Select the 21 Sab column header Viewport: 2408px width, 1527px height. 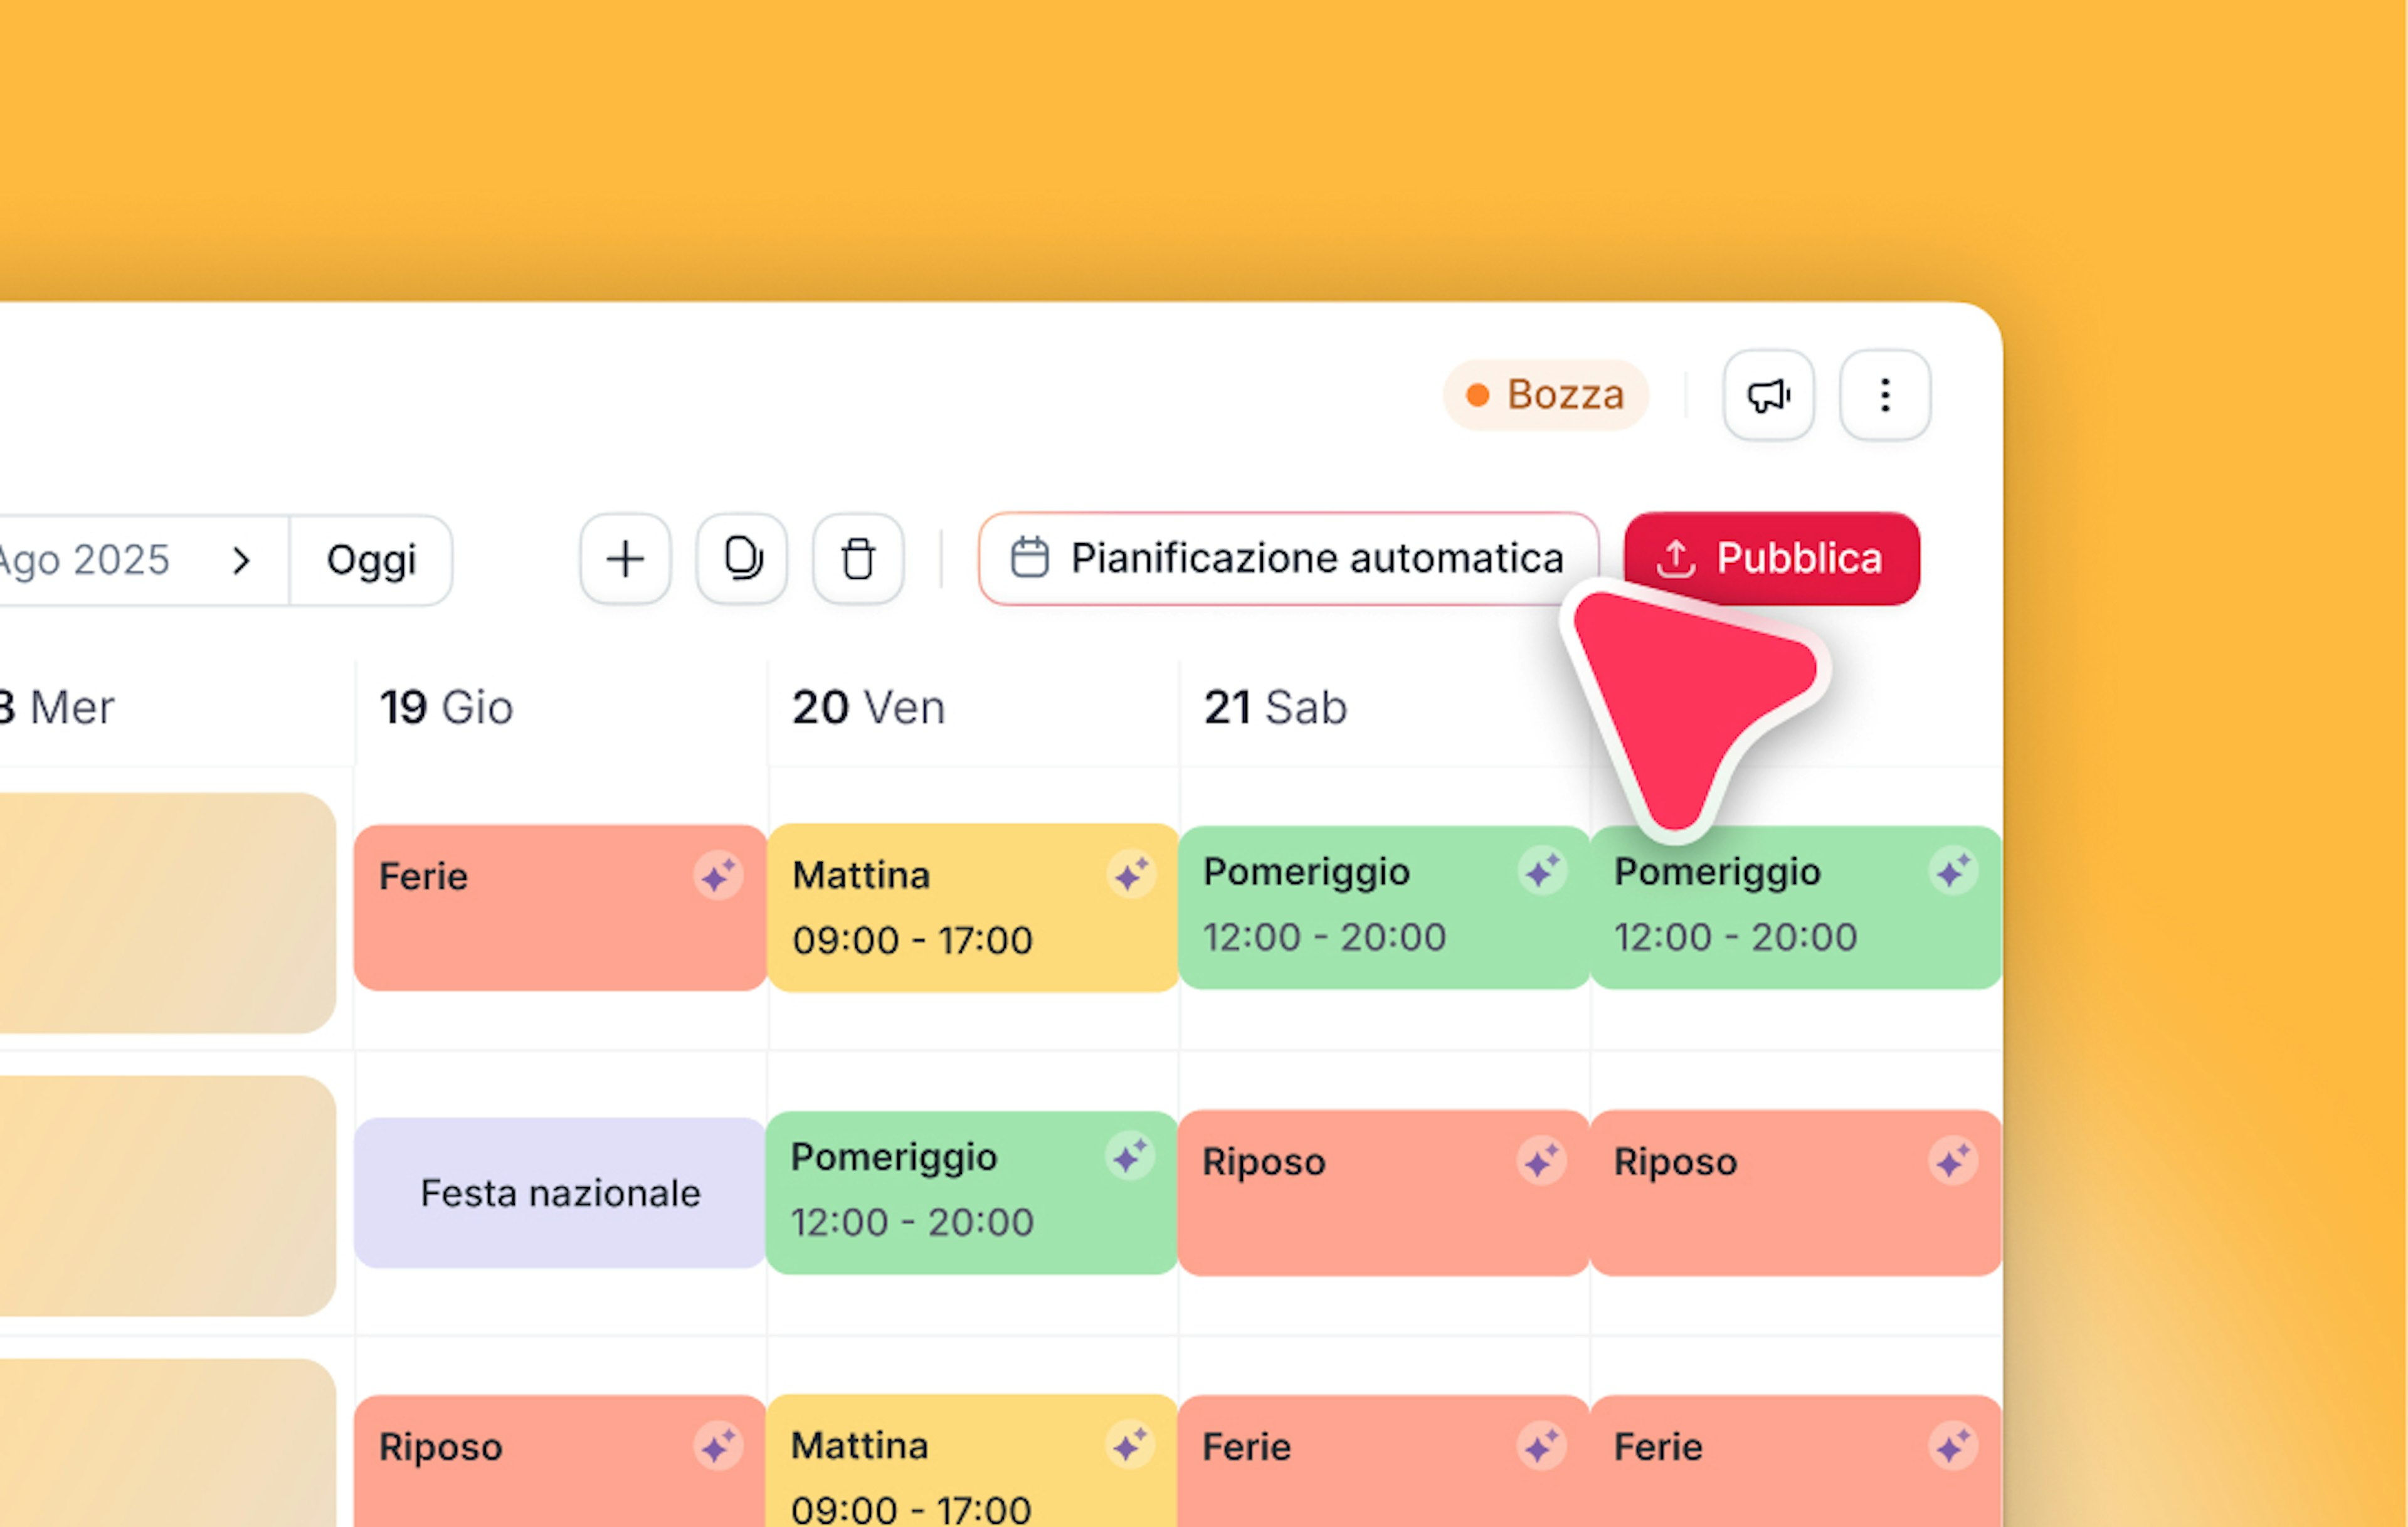tap(1275, 708)
